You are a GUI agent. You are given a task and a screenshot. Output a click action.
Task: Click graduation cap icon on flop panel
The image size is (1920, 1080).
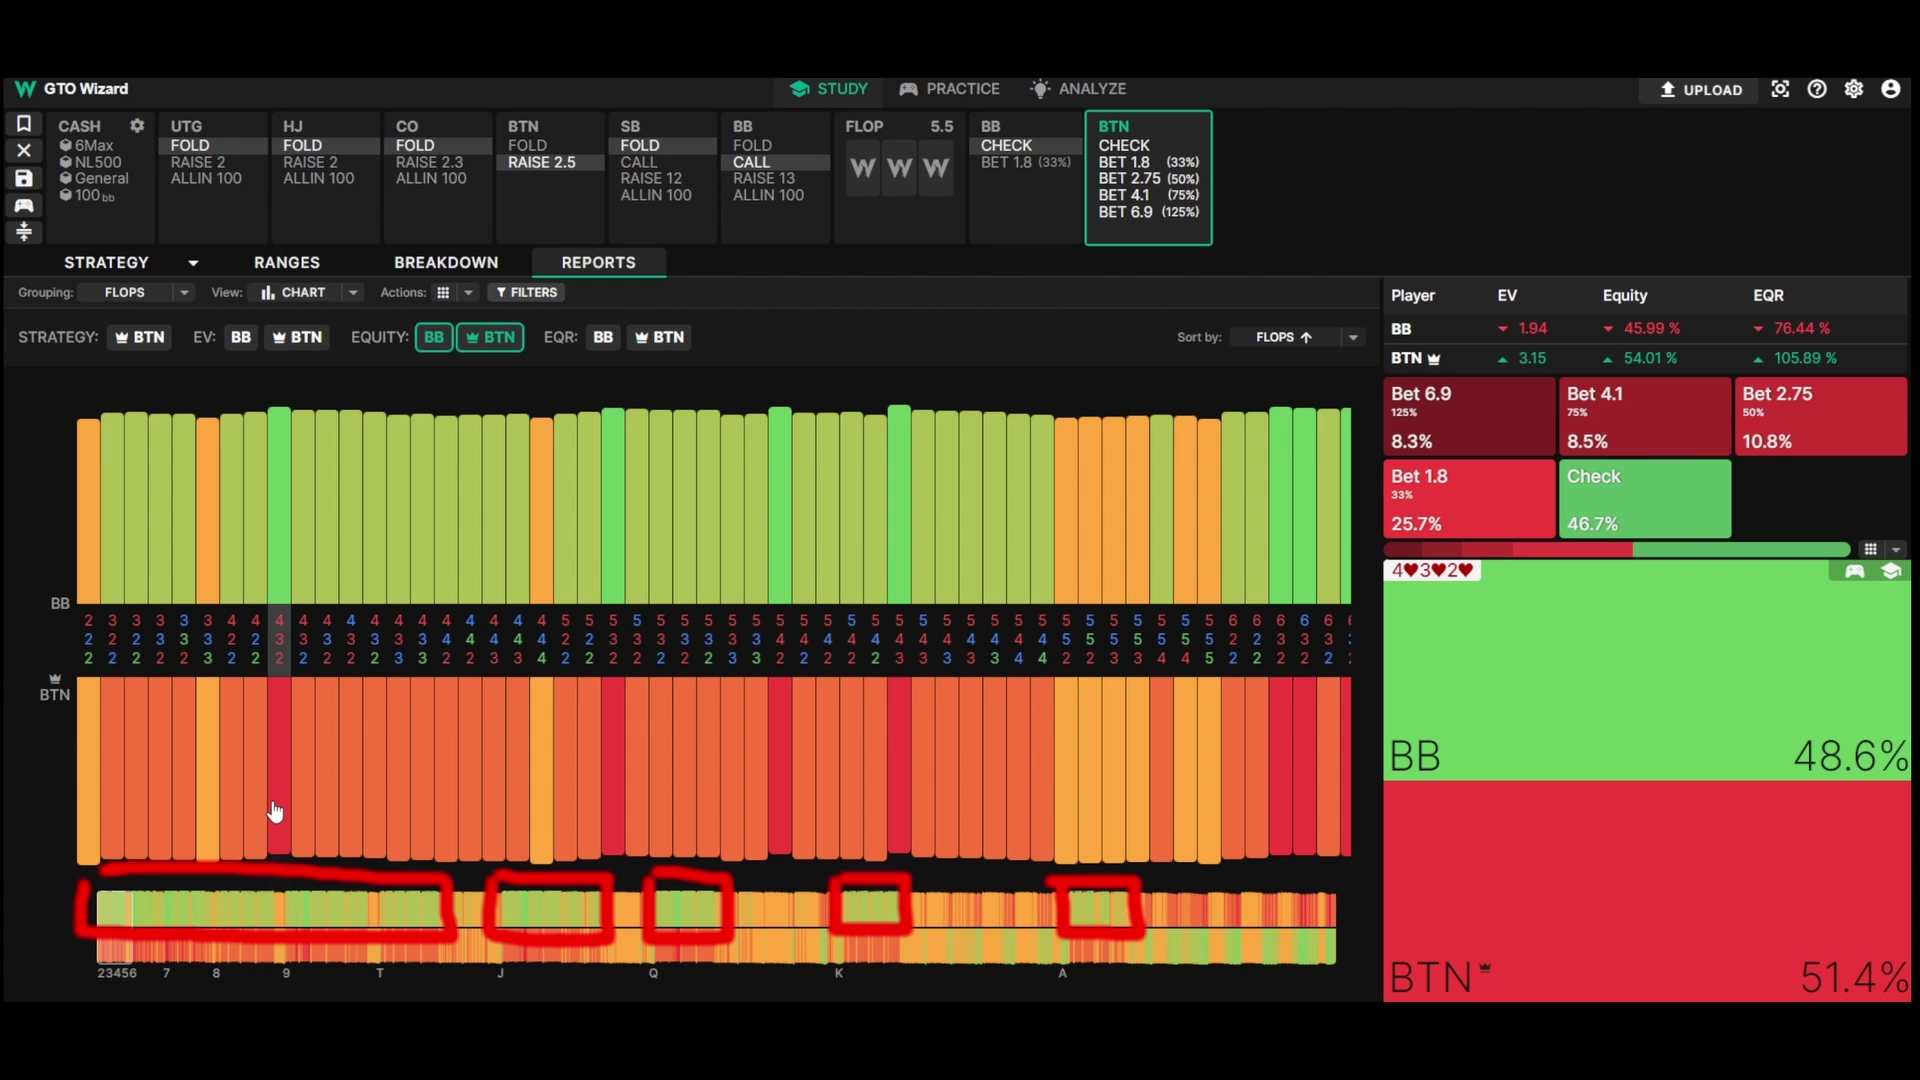pyautogui.click(x=1891, y=571)
